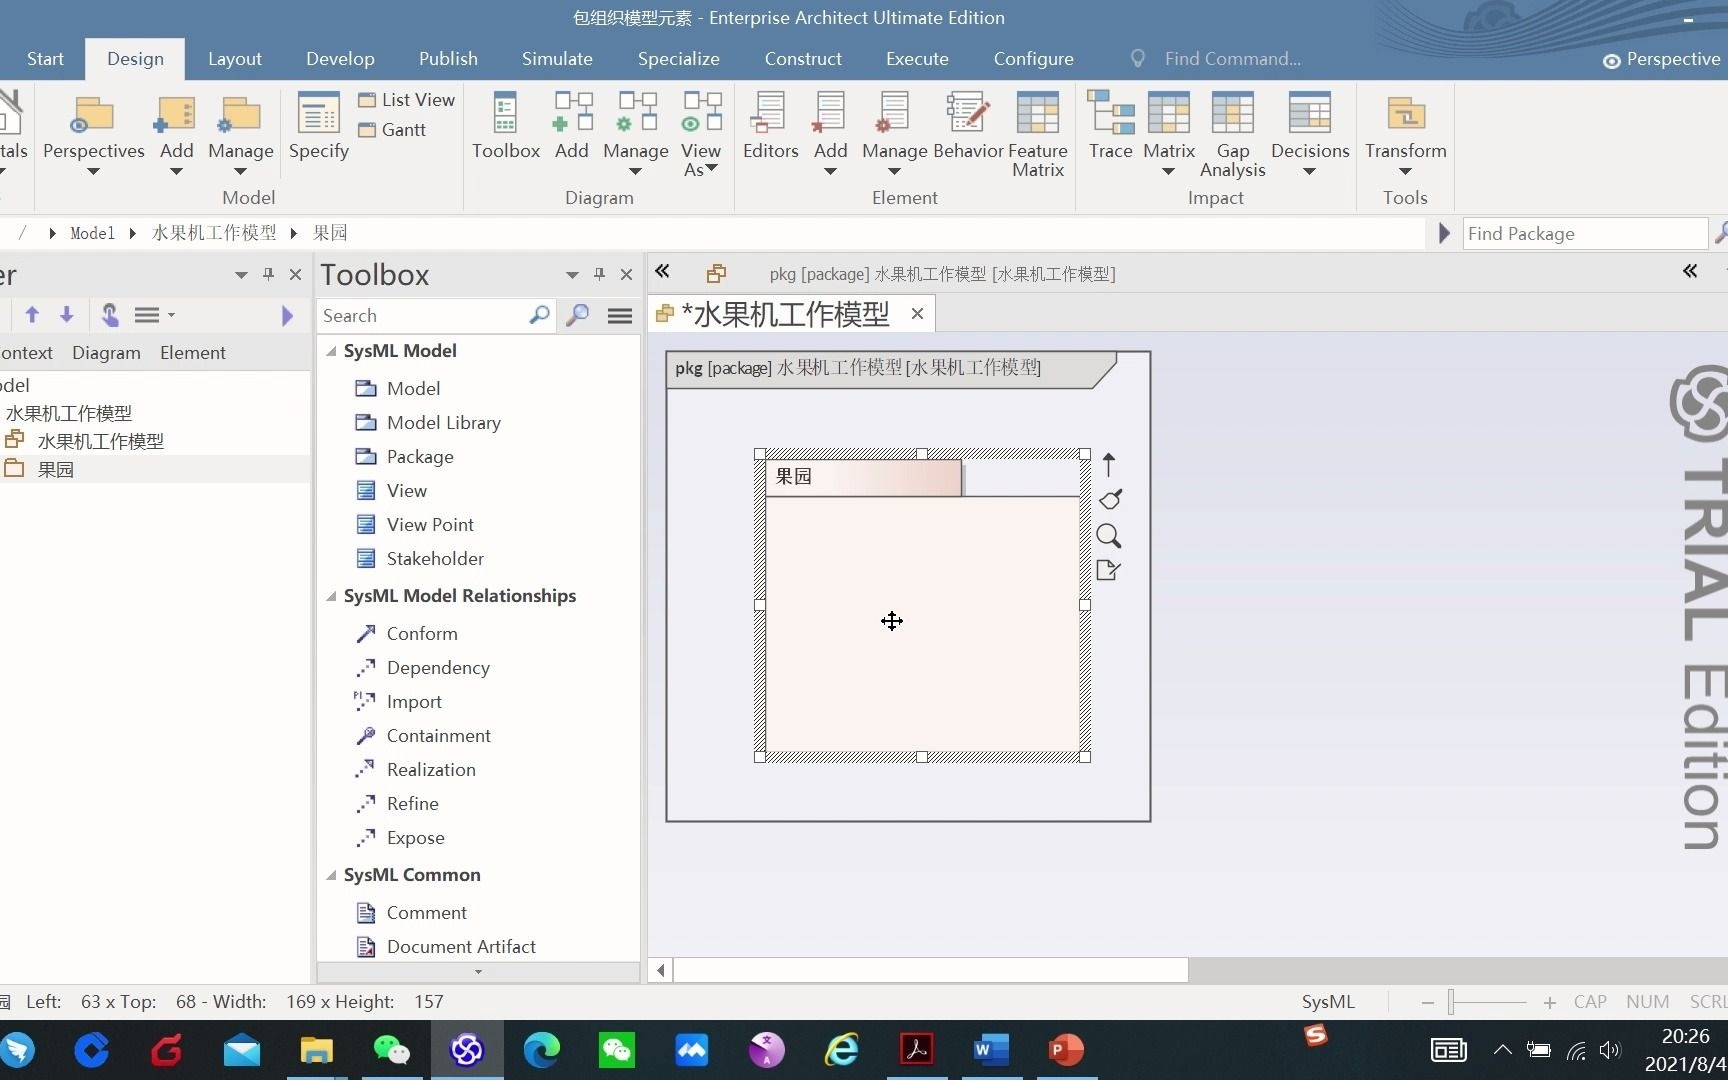Click the zoom magnifier on the diagram floating toolbar
The image size is (1728, 1080).
pos(1108,537)
